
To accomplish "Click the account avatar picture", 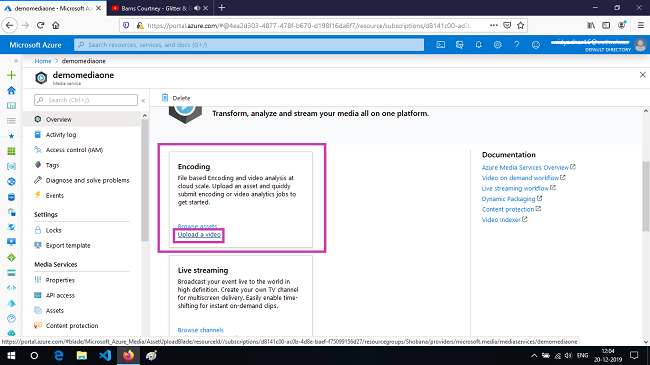I will coord(640,45).
